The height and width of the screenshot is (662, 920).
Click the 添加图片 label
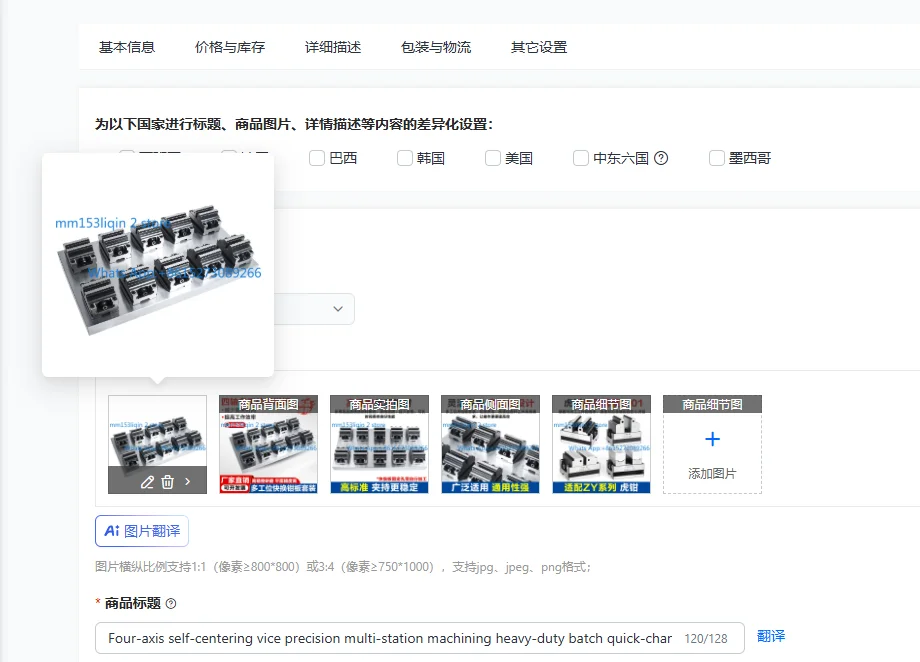click(712, 474)
